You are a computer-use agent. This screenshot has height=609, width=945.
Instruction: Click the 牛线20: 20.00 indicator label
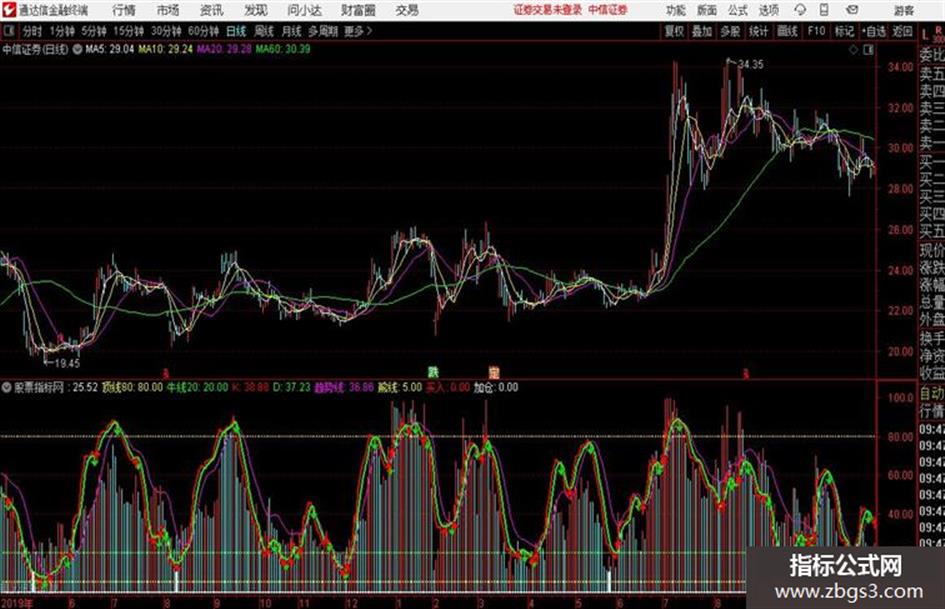point(197,387)
